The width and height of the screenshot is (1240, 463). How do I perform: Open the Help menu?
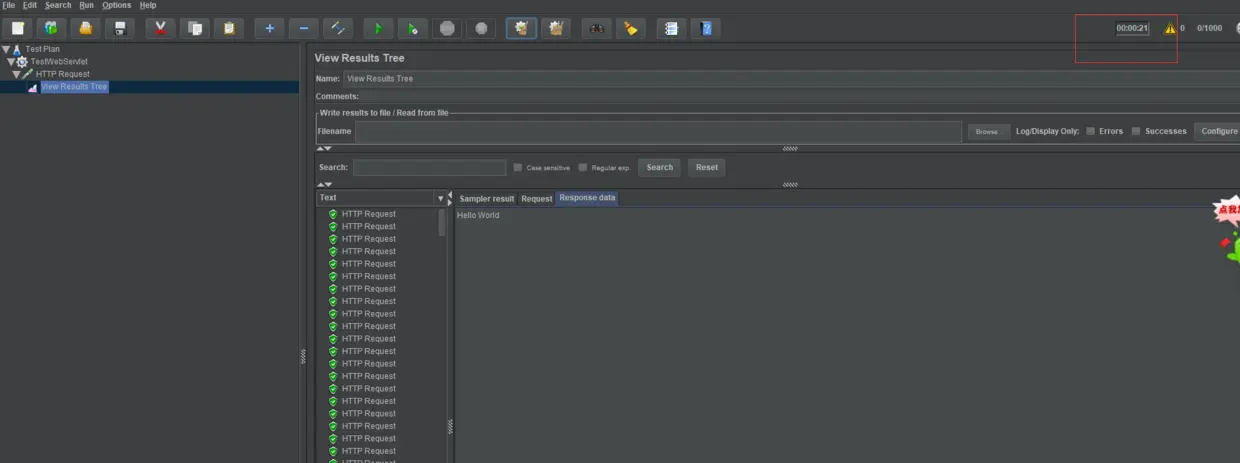pyautogui.click(x=148, y=5)
